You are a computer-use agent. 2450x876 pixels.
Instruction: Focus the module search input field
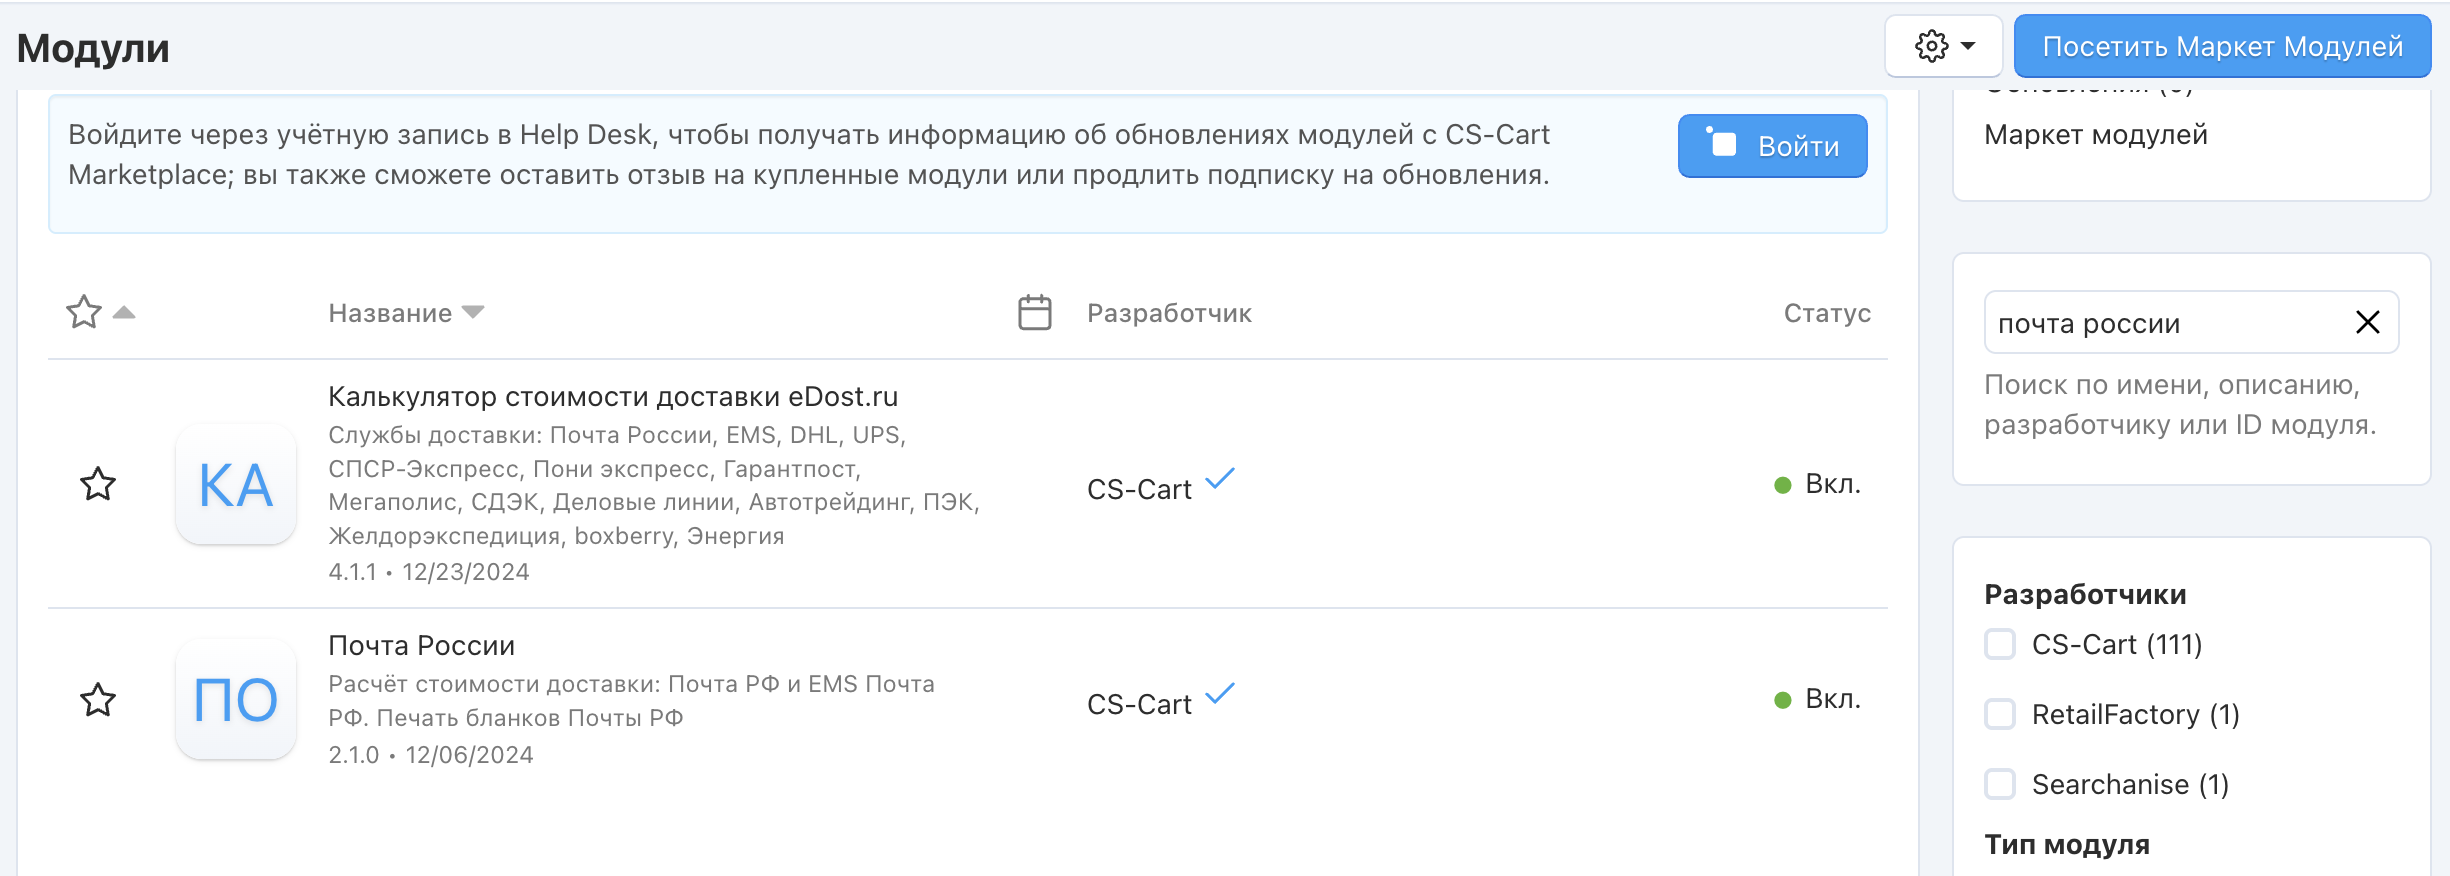click(x=2165, y=323)
